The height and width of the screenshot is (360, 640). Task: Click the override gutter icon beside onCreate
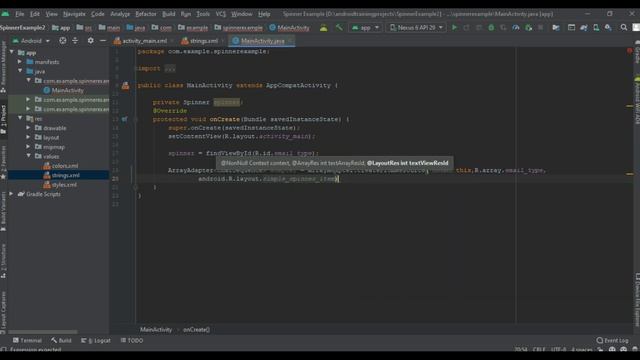[124, 119]
